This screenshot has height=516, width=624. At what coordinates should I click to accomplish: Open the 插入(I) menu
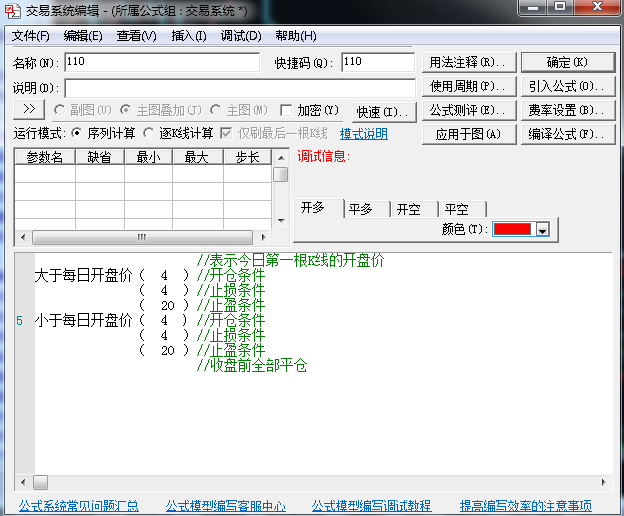[189, 36]
